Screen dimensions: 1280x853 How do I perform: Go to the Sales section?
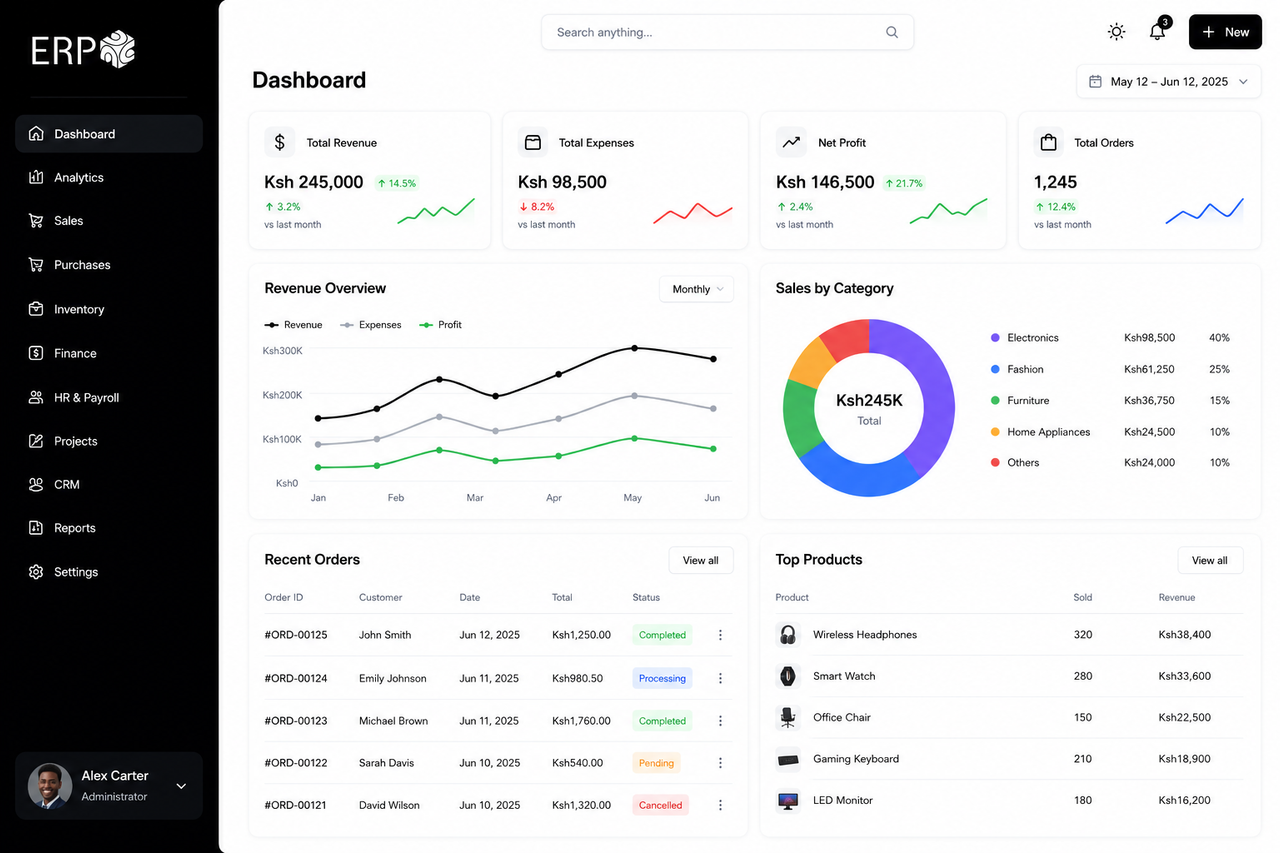(109, 221)
